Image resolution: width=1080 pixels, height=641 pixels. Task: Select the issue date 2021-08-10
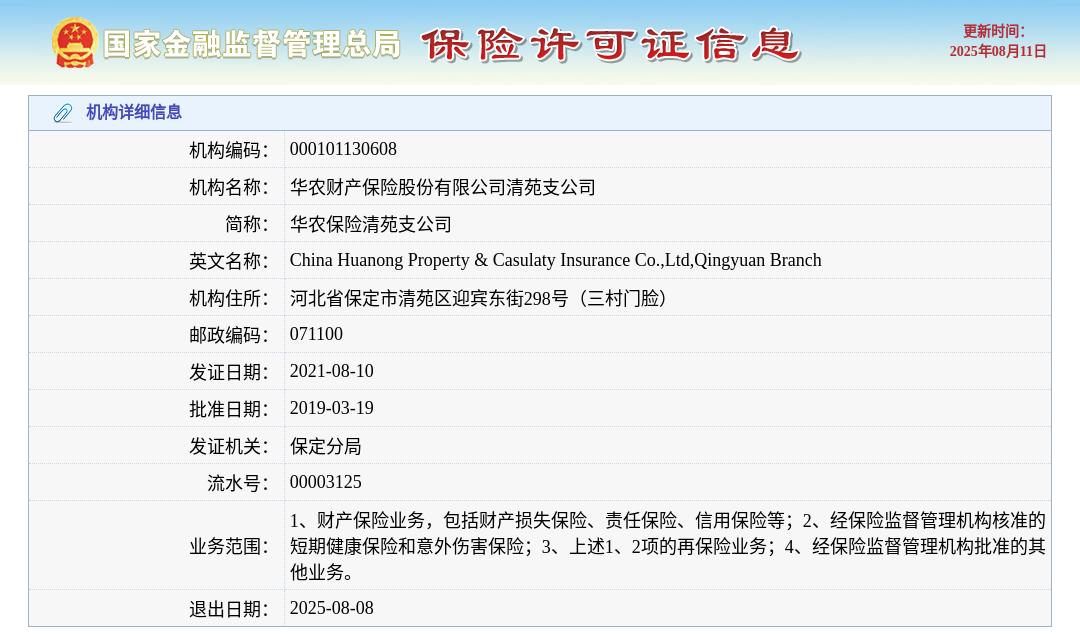pos(331,371)
